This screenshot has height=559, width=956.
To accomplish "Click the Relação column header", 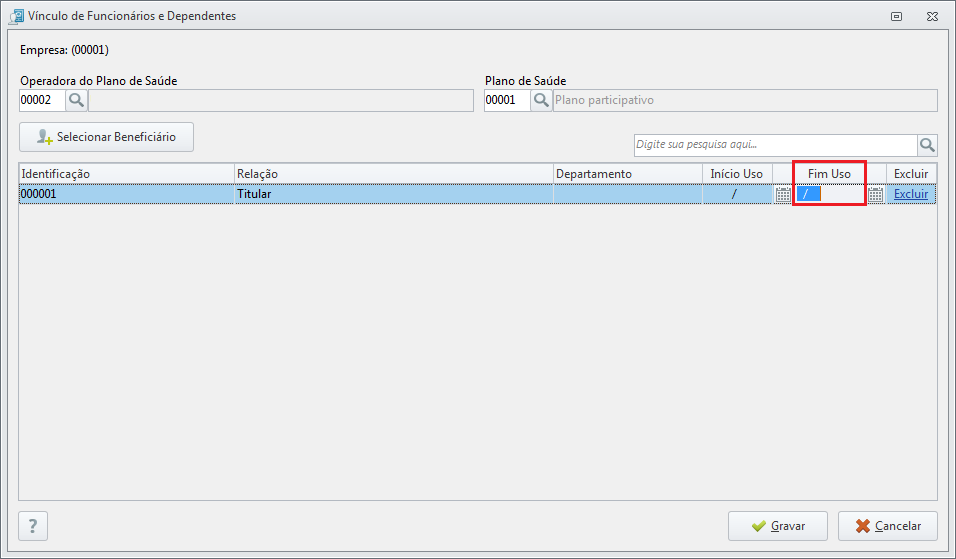I will 394,174.
